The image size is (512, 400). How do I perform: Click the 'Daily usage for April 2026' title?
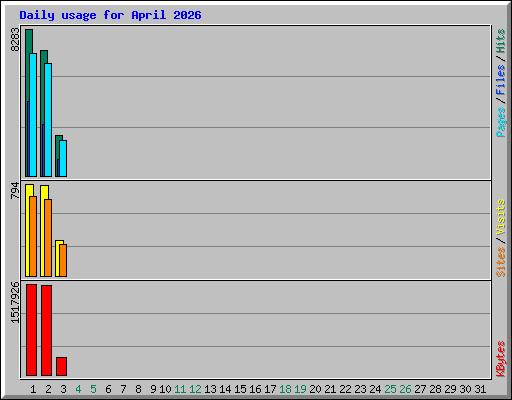pos(110,15)
